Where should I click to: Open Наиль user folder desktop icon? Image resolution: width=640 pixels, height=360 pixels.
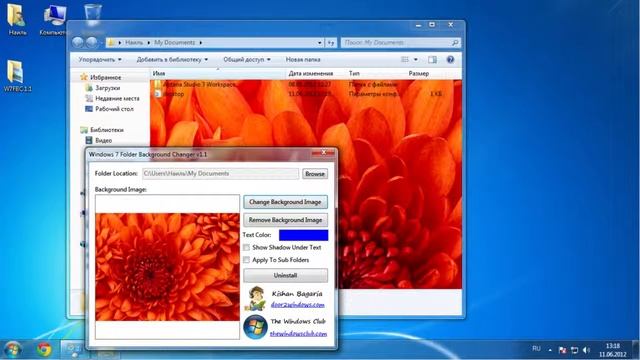pos(17,19)
